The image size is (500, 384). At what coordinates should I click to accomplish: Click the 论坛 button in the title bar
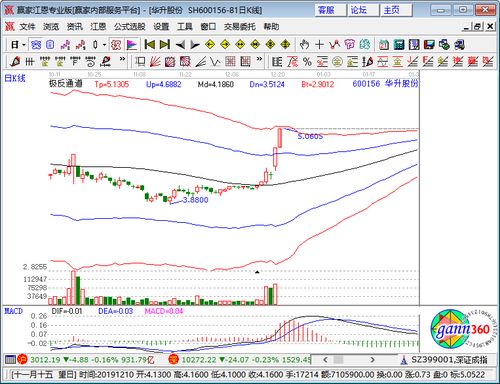coord(359,10)
